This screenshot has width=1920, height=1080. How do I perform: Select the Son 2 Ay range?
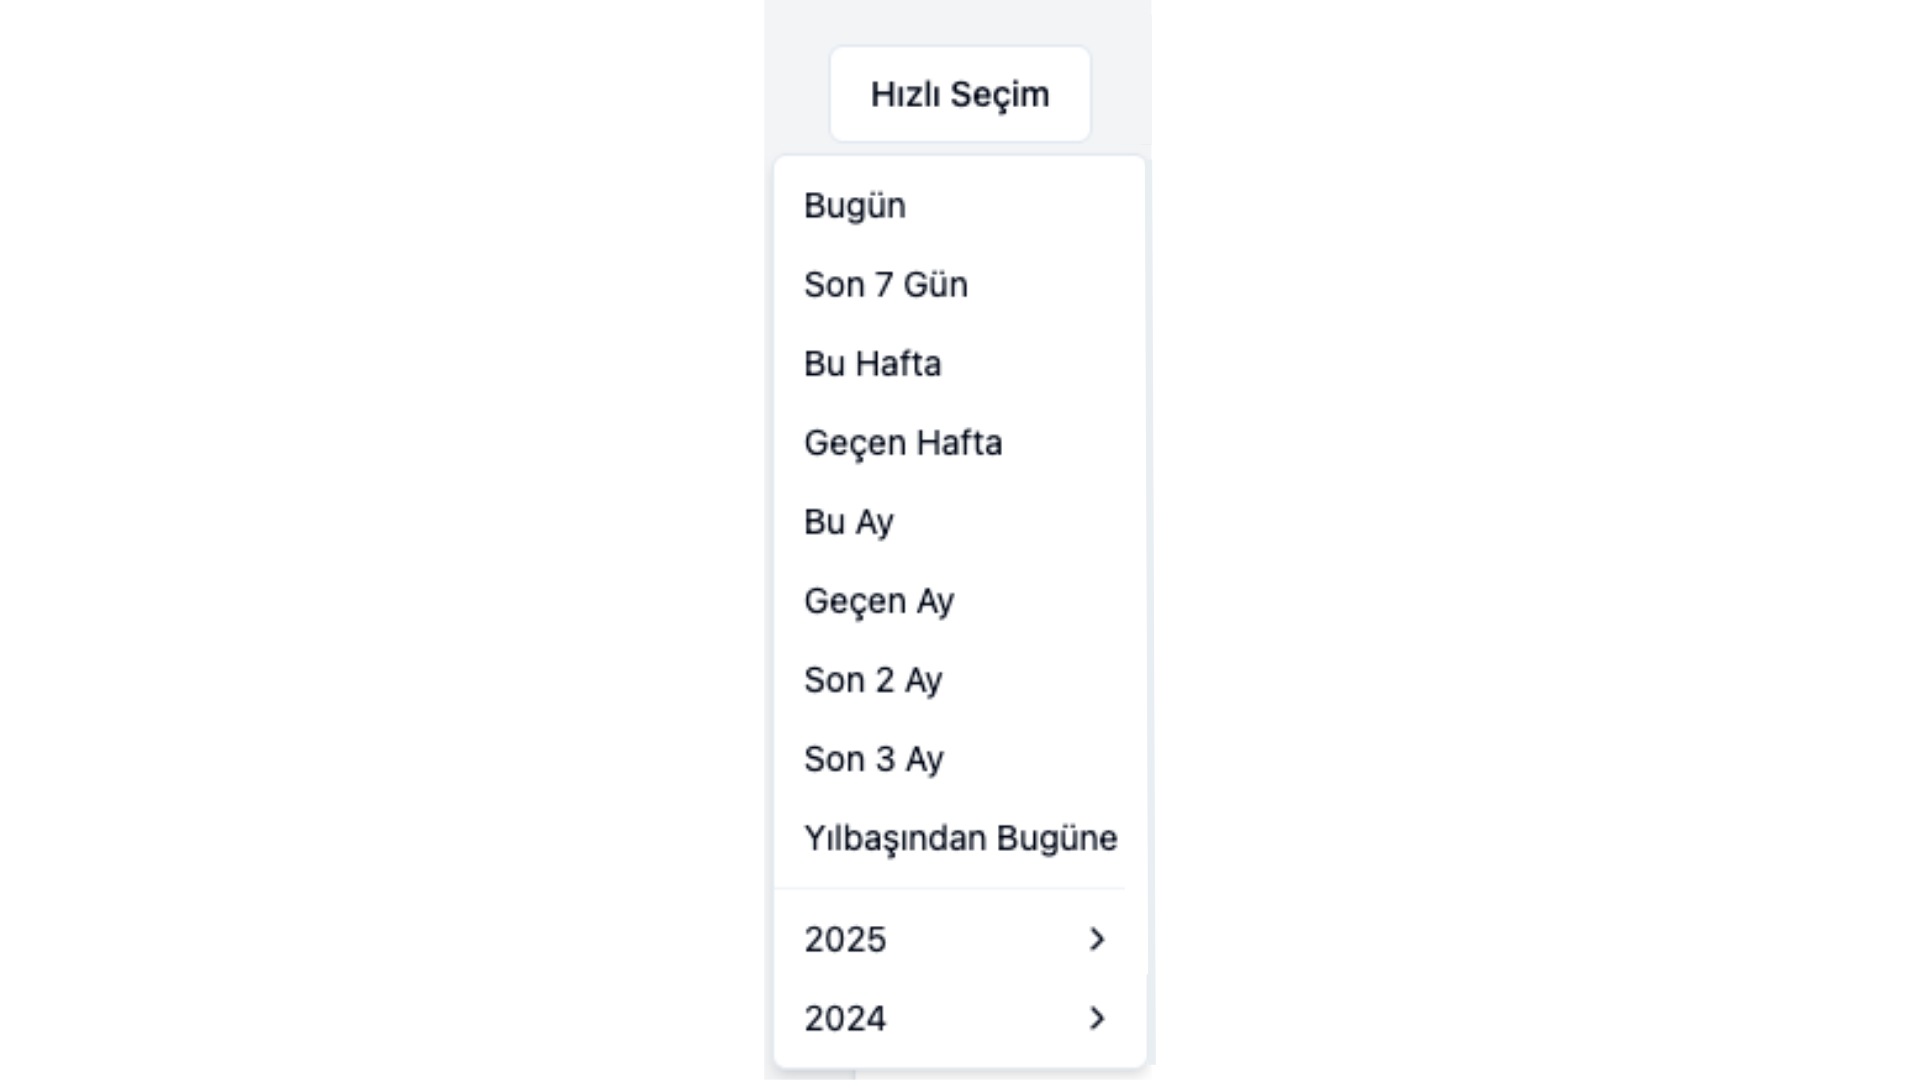(873, 679)
